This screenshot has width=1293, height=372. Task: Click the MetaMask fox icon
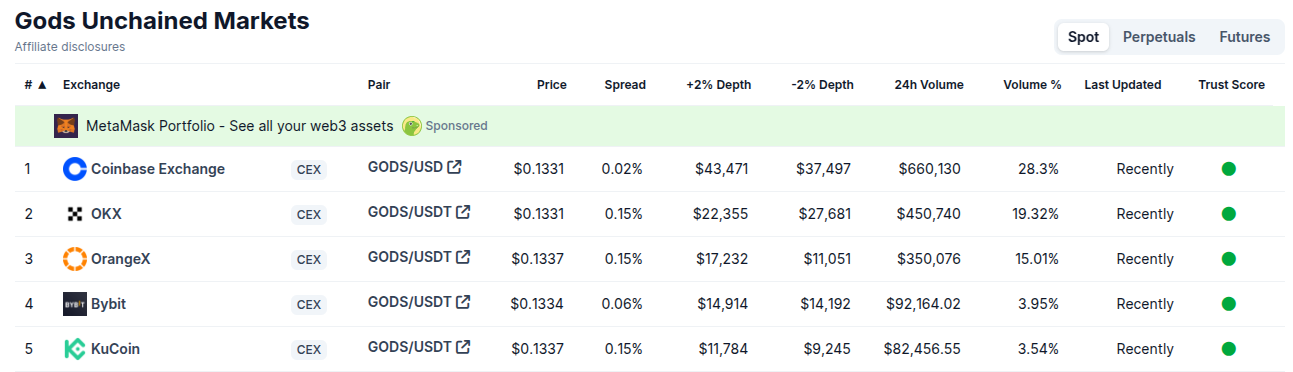(66, 126)
